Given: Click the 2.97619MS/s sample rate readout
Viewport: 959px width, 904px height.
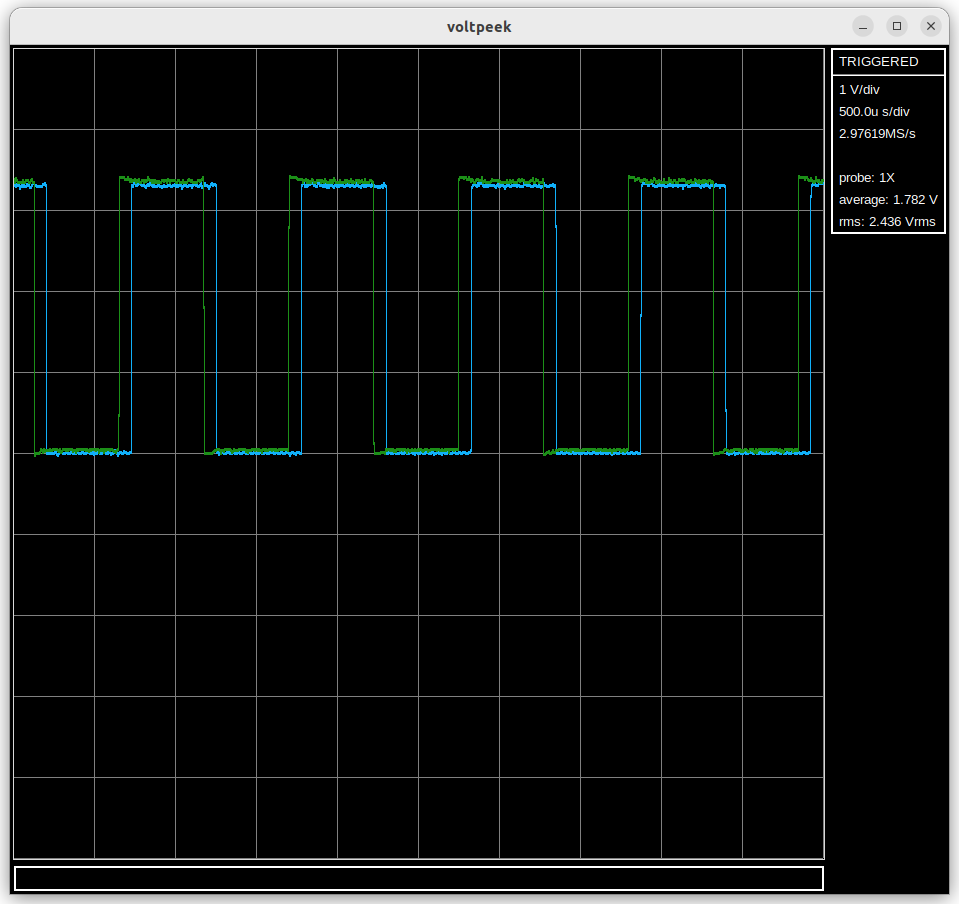Looking at the screenshot, I should tap(877, 134).
